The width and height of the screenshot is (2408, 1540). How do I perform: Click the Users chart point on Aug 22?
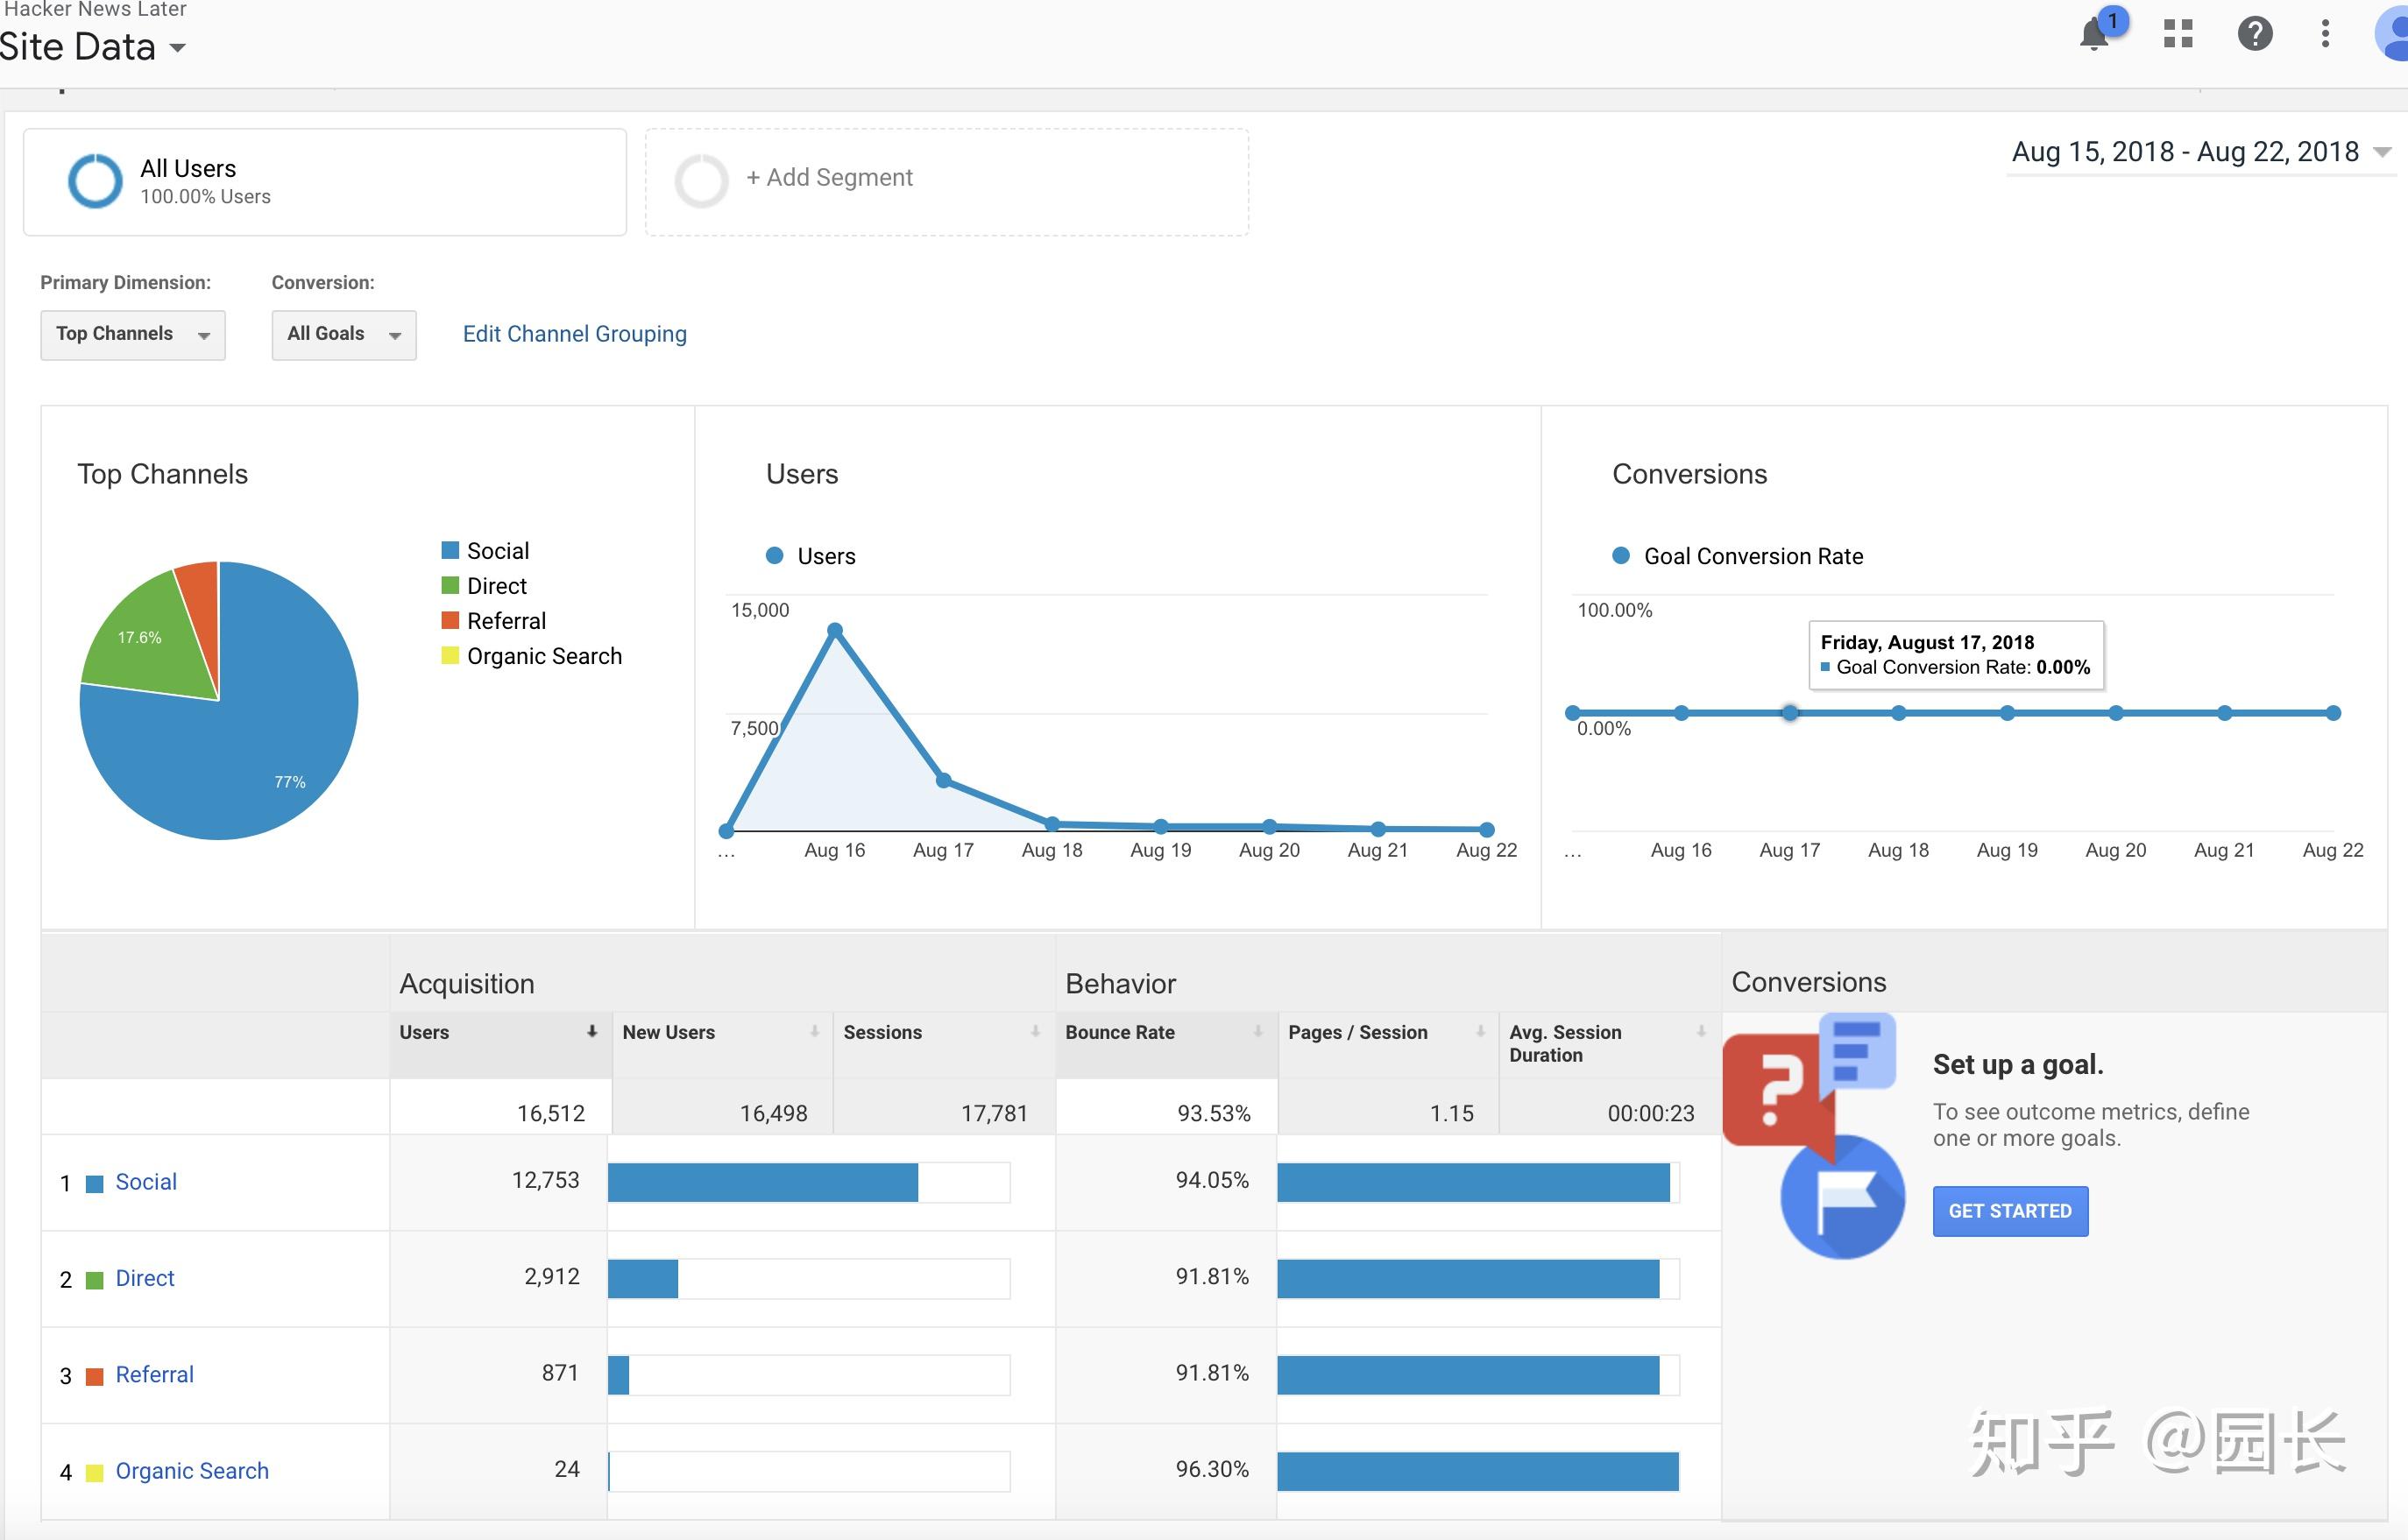click(1487, 829)
